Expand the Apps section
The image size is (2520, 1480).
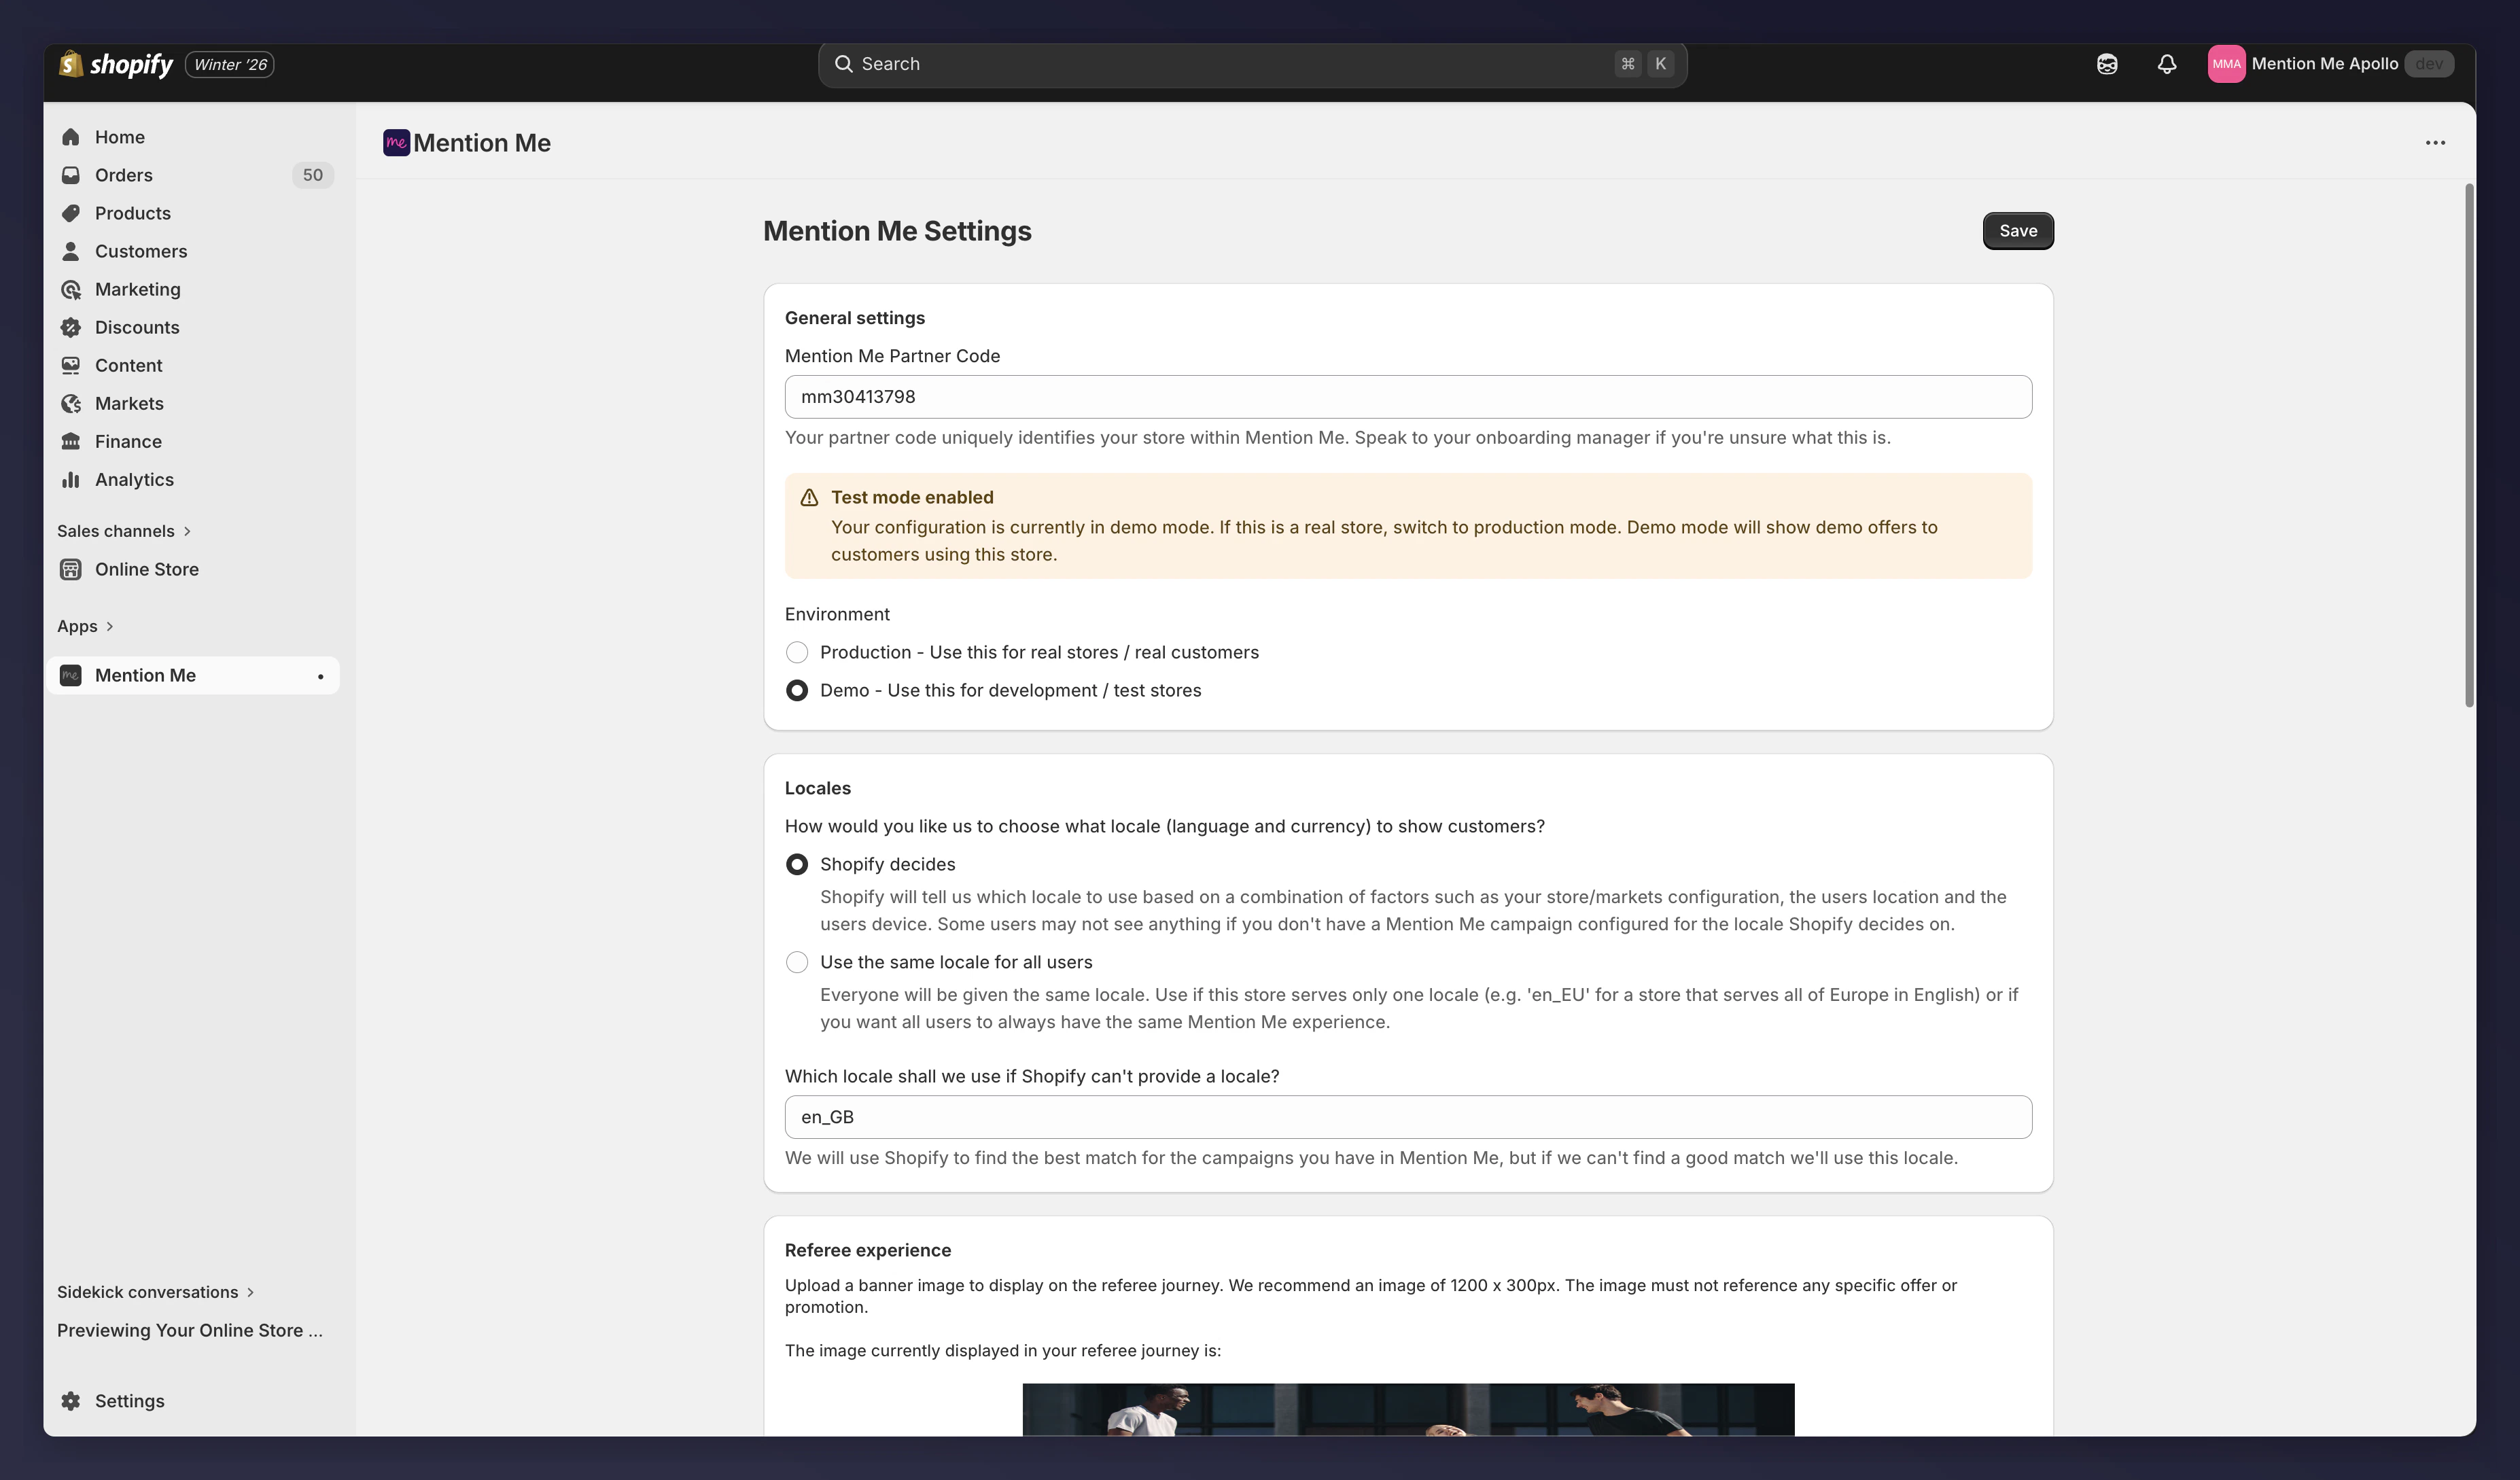(x=86, y=626)
